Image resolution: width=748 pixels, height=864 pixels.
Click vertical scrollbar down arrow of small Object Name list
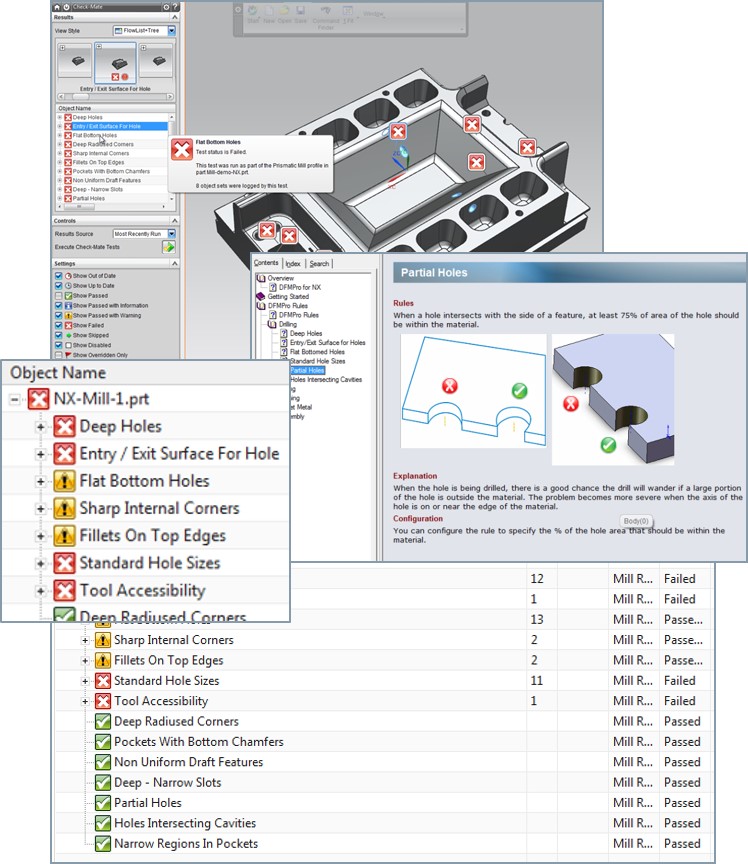coord(171,198)
